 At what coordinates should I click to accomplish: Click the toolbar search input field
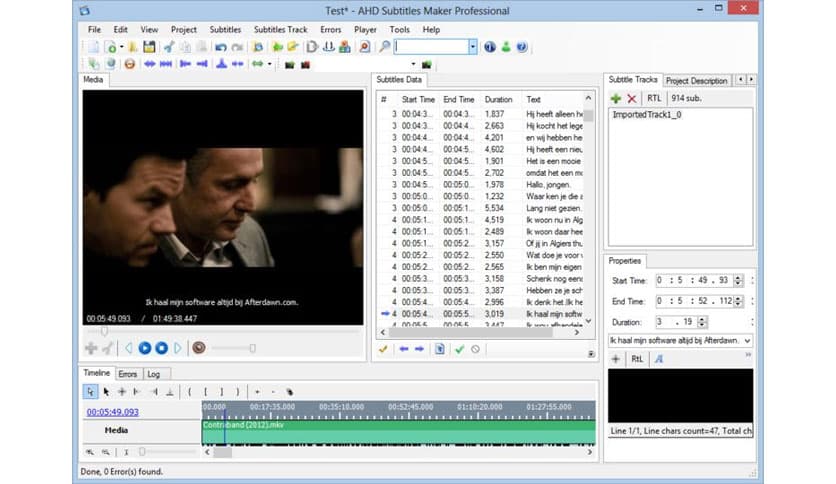[x=431, y=47]
